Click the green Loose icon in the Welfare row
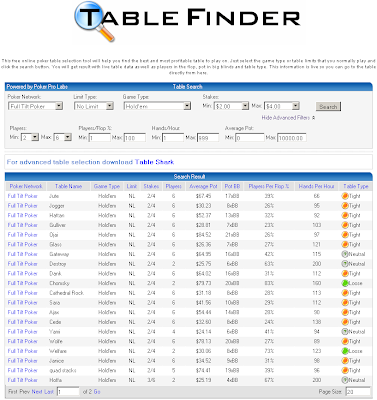 [345, 351]
